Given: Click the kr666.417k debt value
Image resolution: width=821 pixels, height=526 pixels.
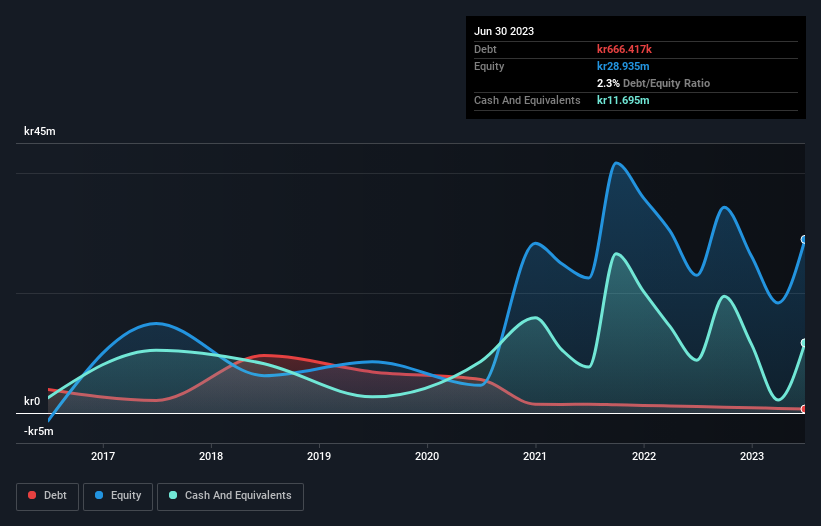Looking at the screenshot, I should coord(624,49).
